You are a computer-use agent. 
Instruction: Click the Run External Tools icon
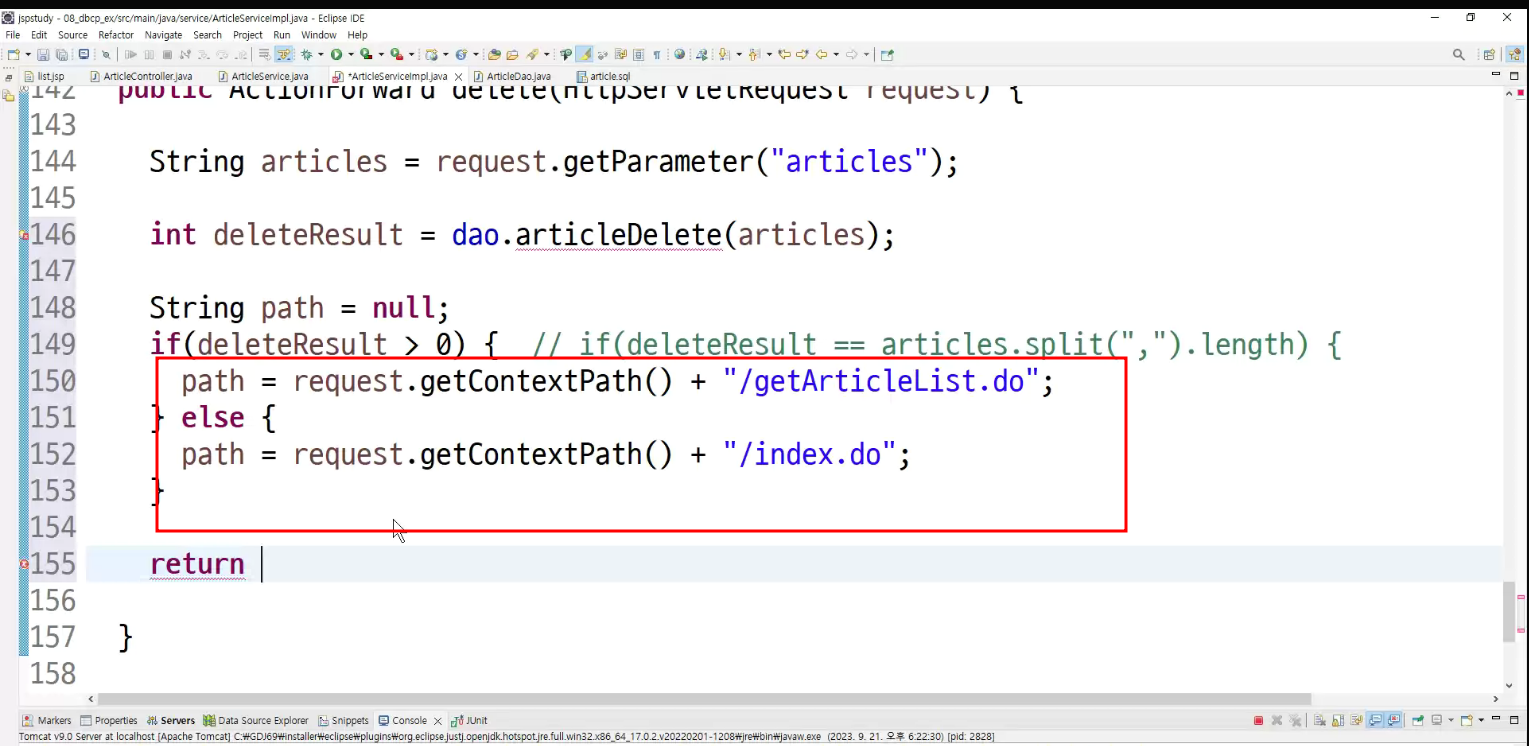point(396,54)
